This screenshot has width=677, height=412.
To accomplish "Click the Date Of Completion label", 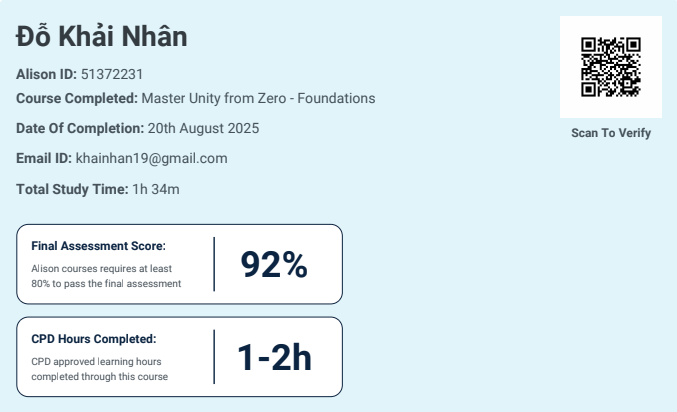I will tap(80, 128).
